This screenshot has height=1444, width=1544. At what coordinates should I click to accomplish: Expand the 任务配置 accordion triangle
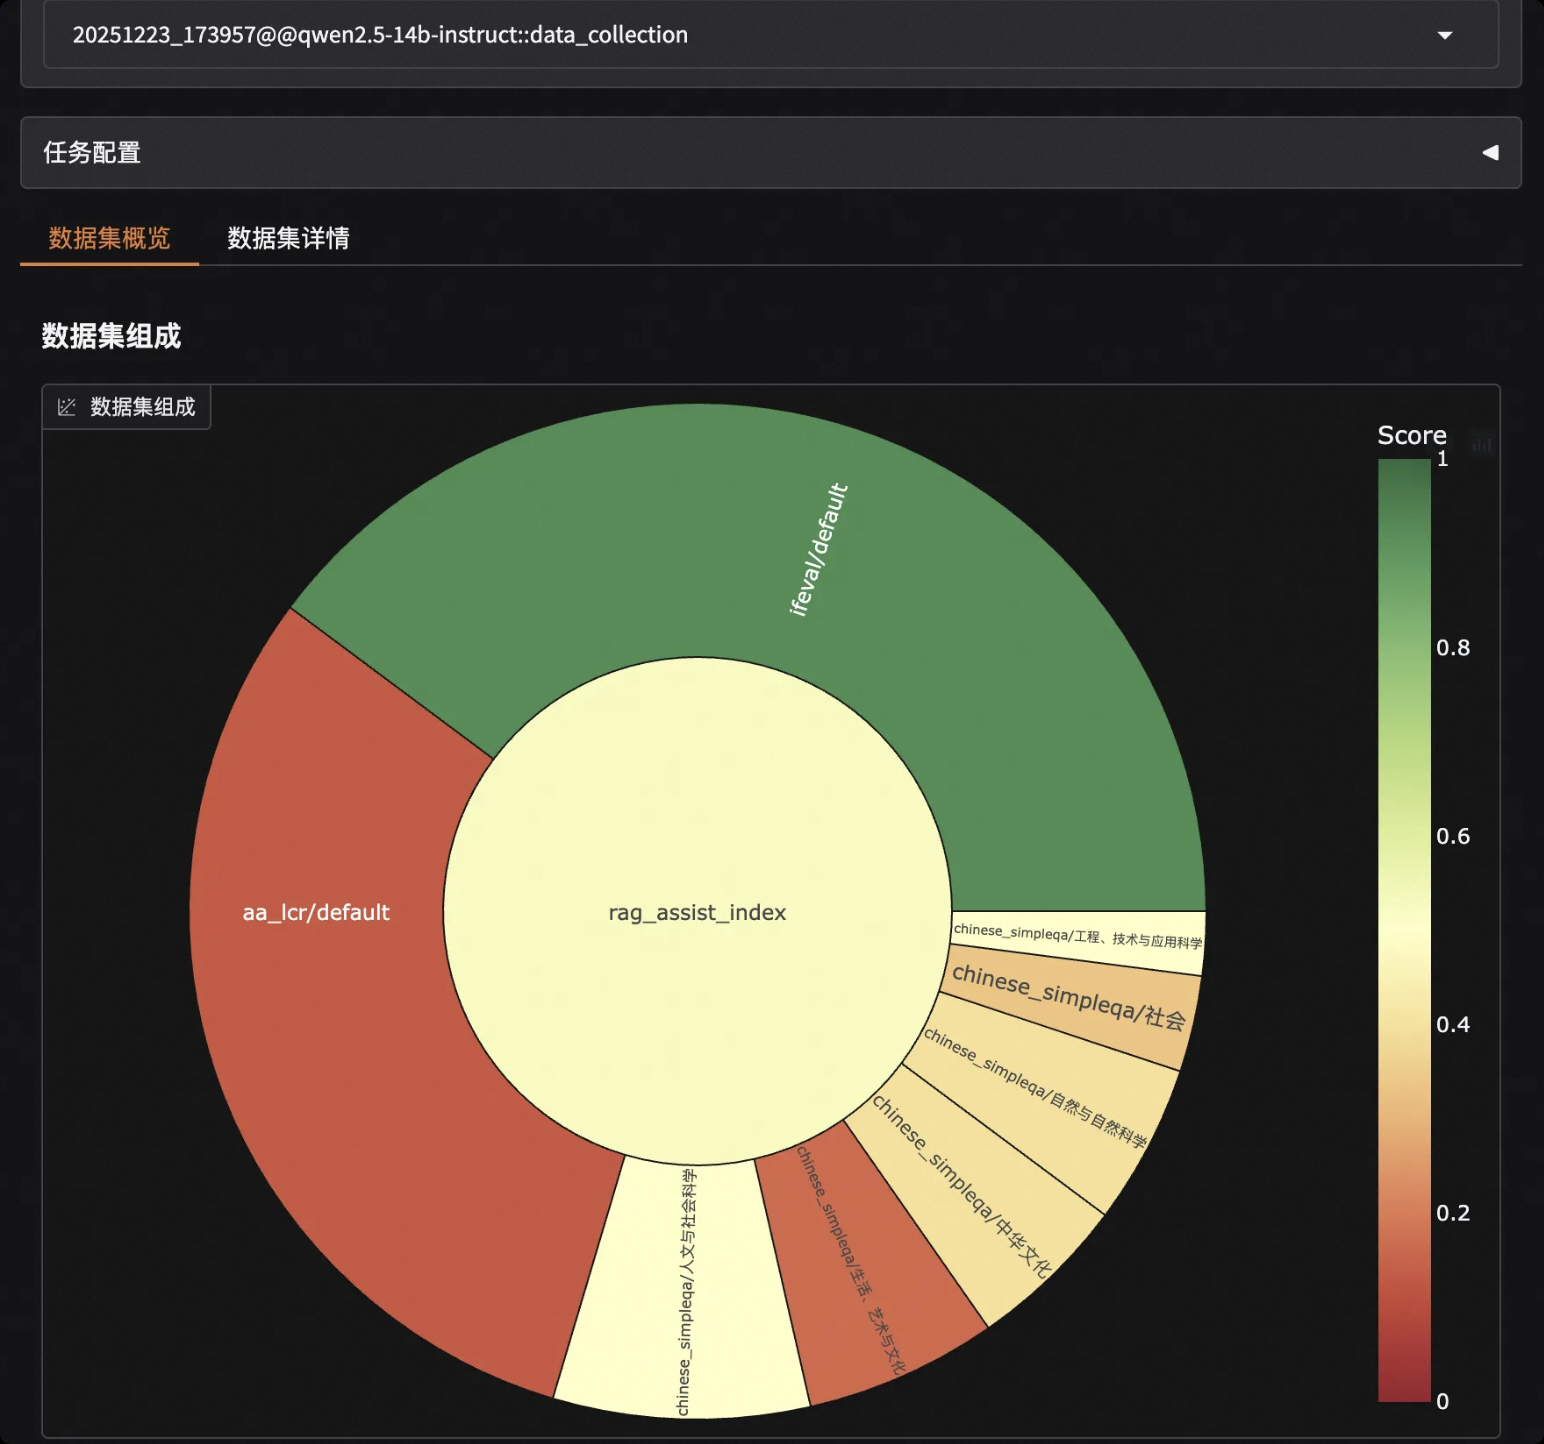click(1490, 153)
